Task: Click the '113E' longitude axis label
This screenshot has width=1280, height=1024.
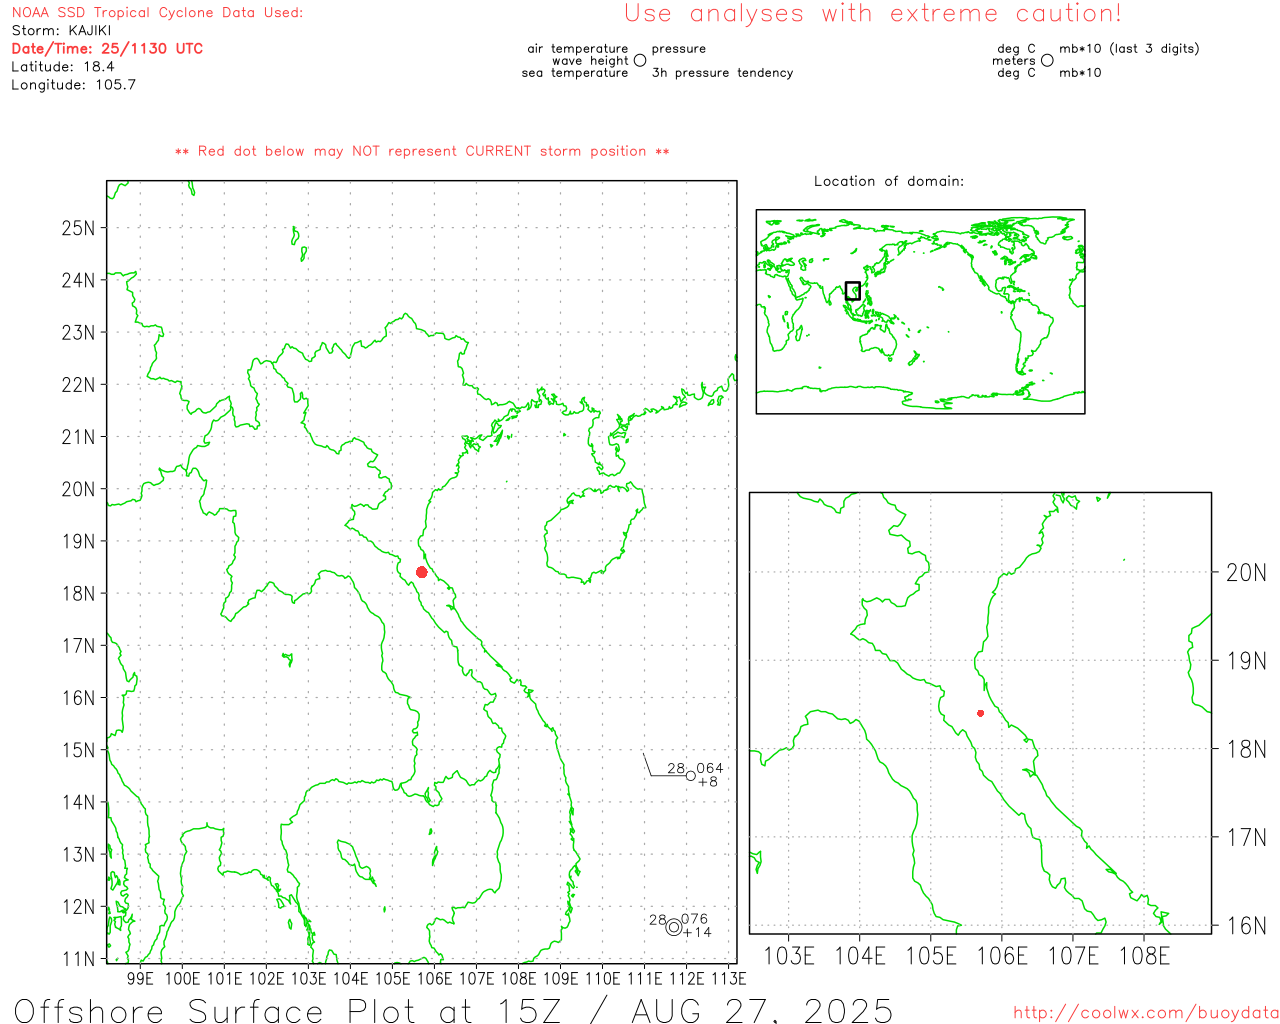Action: (728, 979)
